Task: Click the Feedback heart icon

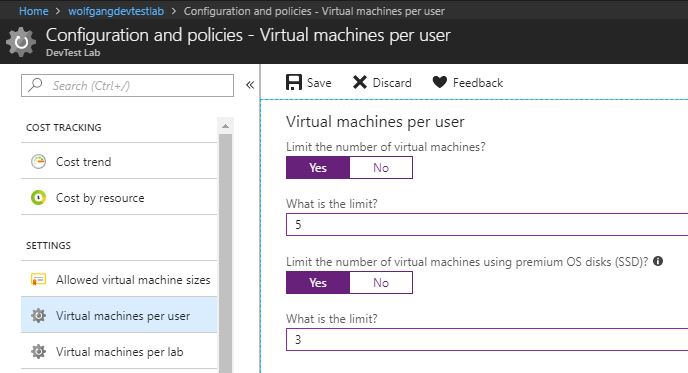Action: (x=440, y=82)
